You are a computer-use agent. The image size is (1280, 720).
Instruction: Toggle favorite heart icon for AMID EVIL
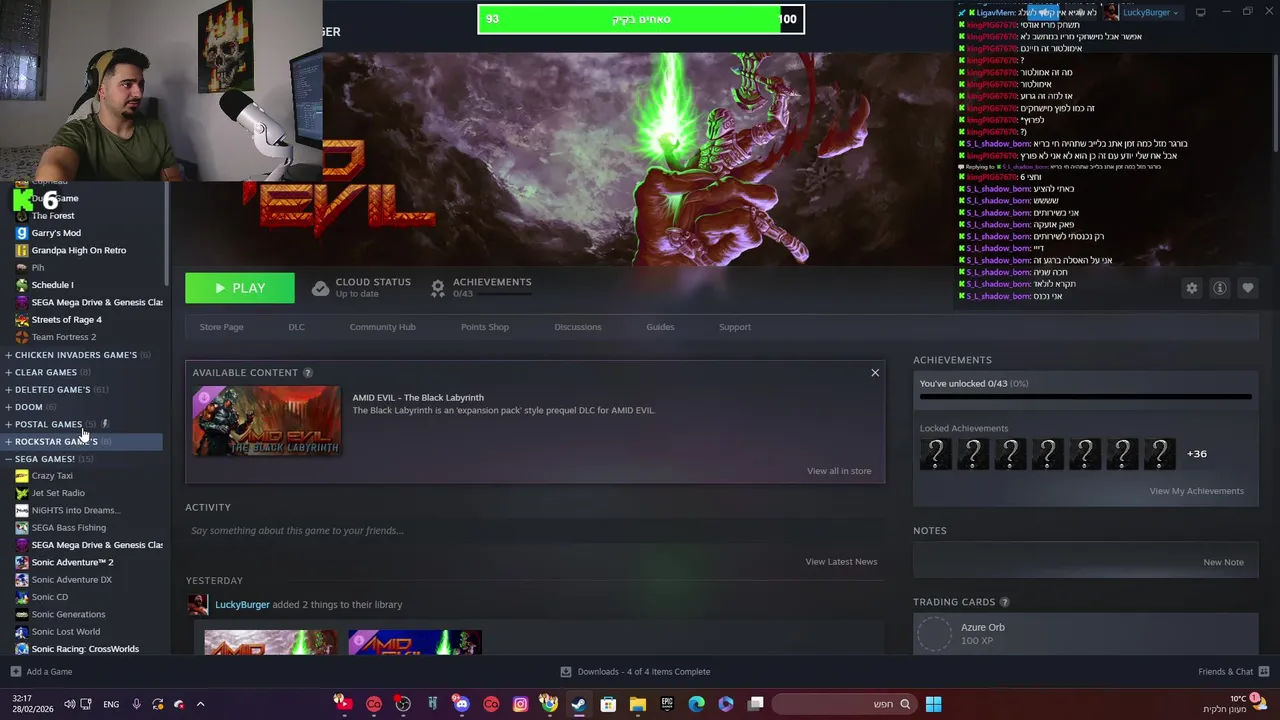(1248, 288)
